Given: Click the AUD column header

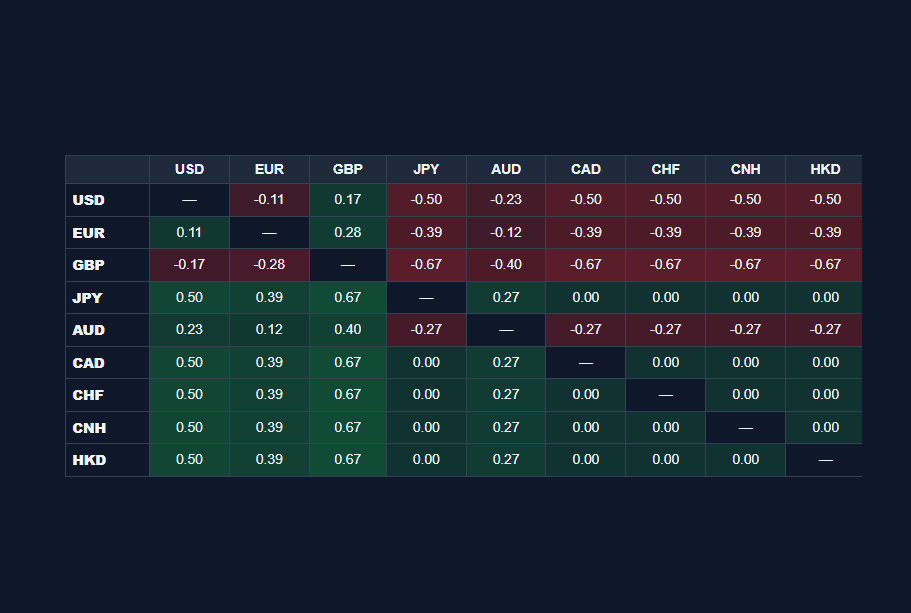Looking at the screenshot, I should click(x=505, y=170).
